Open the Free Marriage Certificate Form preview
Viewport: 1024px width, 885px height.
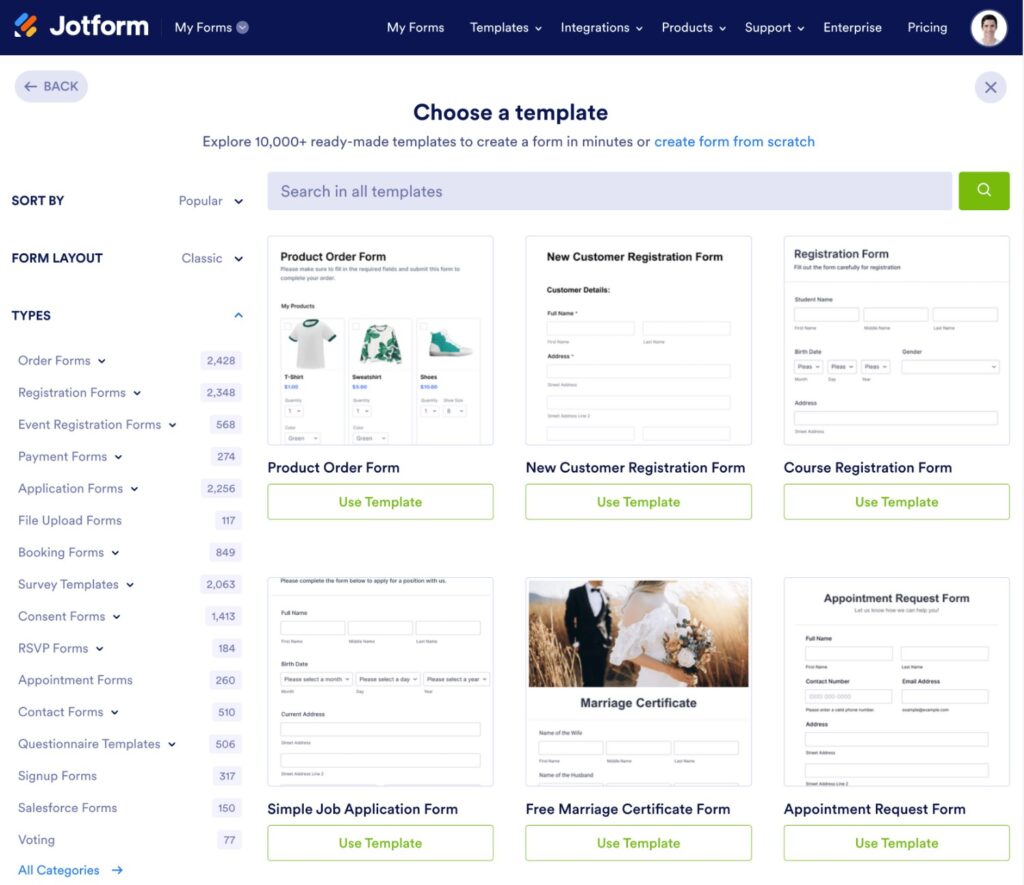tap(637, 681)
